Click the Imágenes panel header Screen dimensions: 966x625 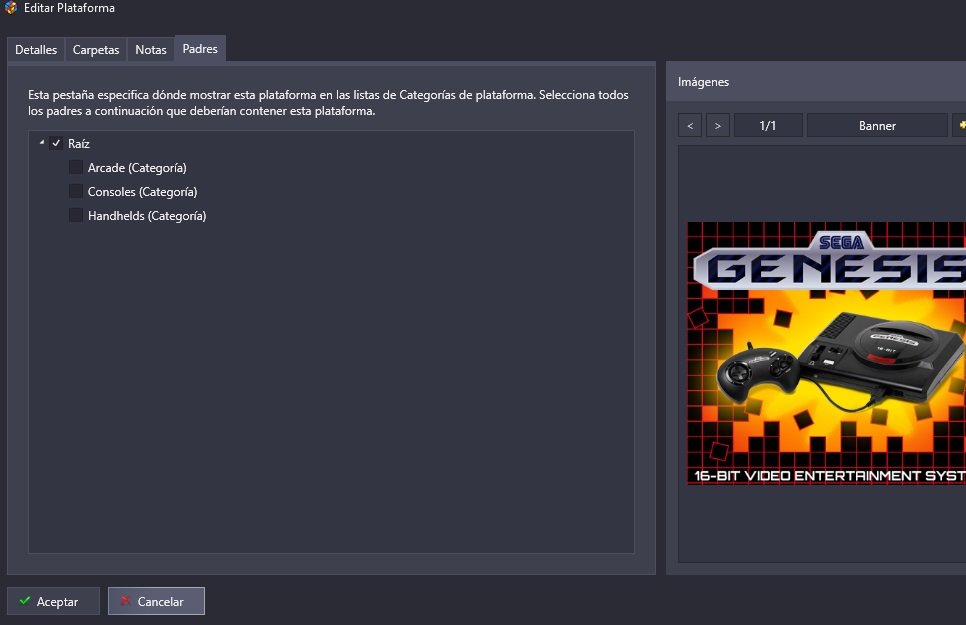coord(816,81)
